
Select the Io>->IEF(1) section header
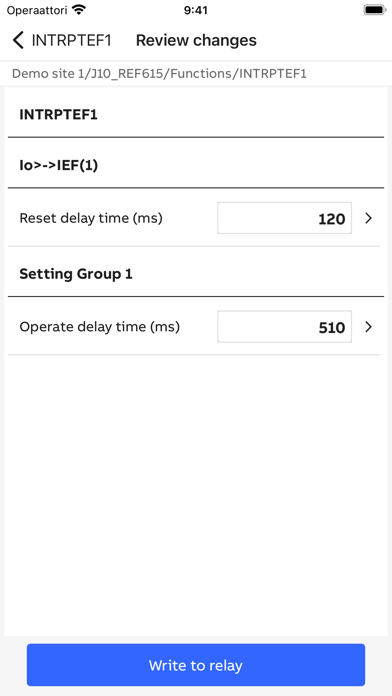(x=59, y=166)
